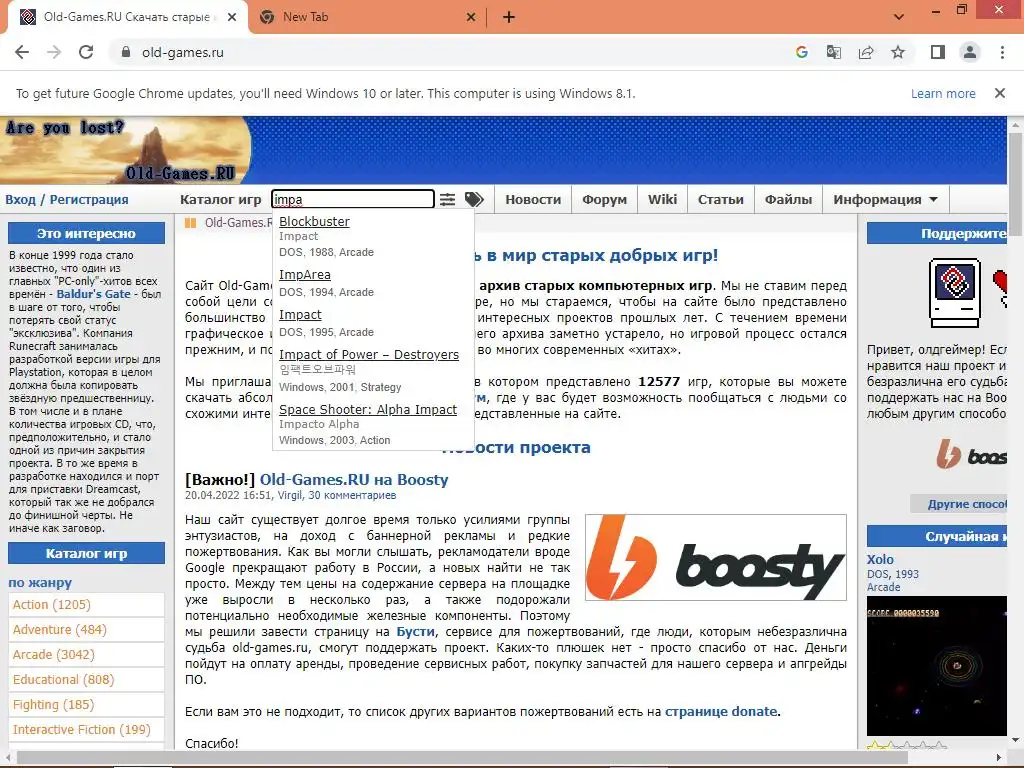This screenshot has width=1024, height=768.
Task: Share this page icon
Action: coord(866,52)
